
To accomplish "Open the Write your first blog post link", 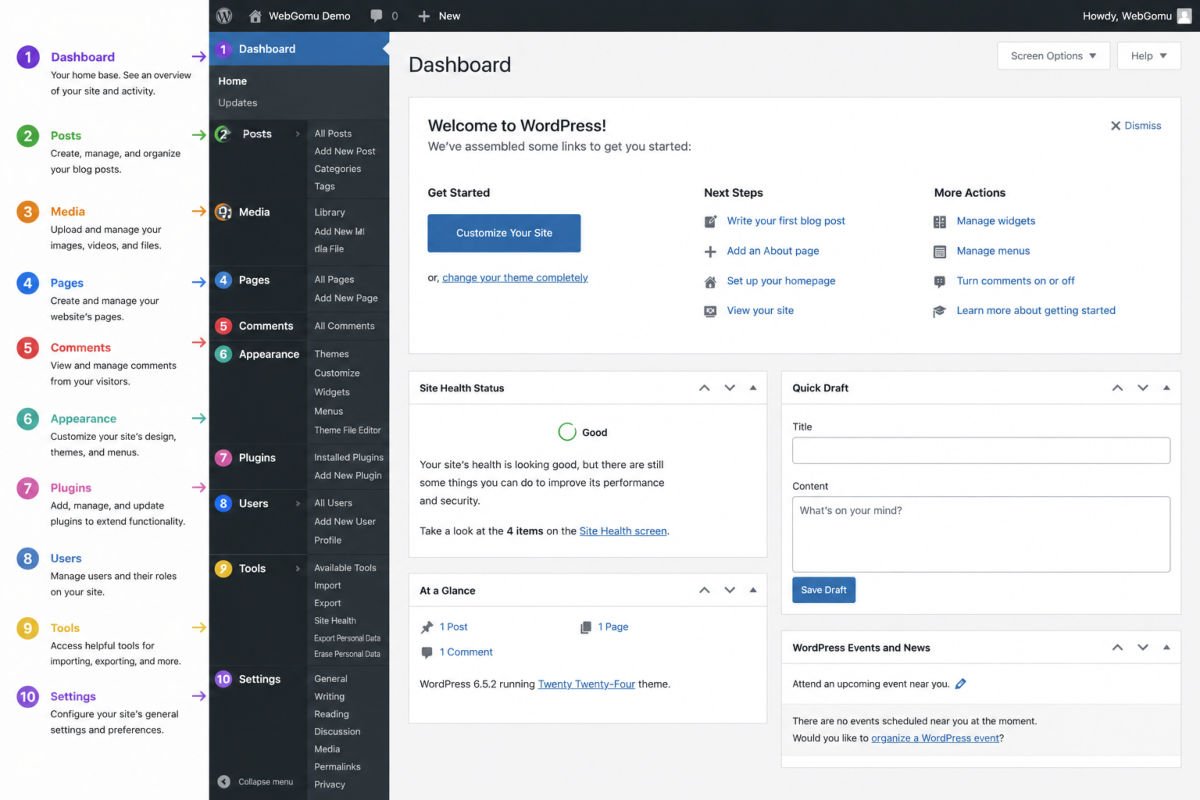I will pos(786,221).
